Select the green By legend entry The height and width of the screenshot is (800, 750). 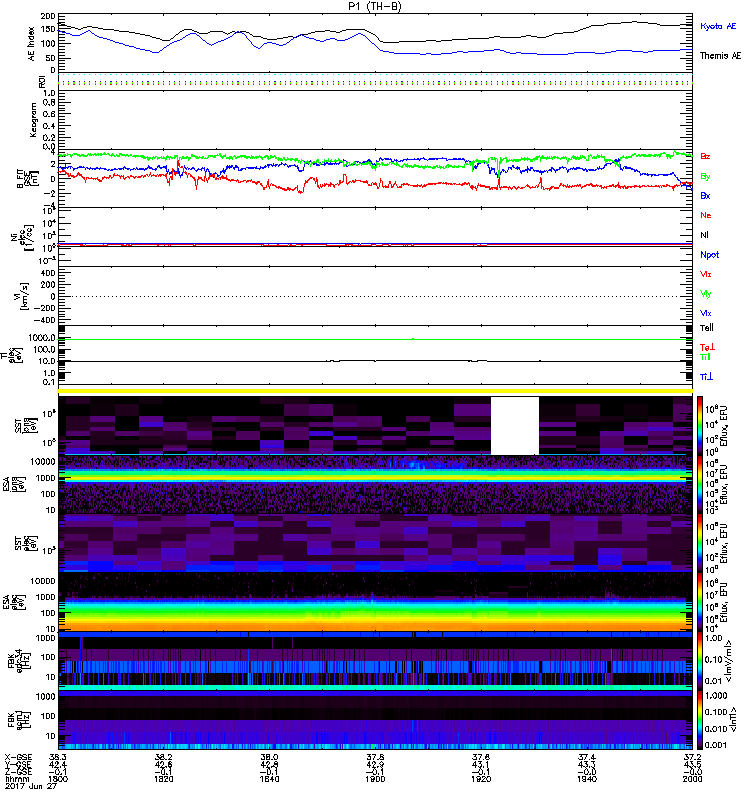705,176
